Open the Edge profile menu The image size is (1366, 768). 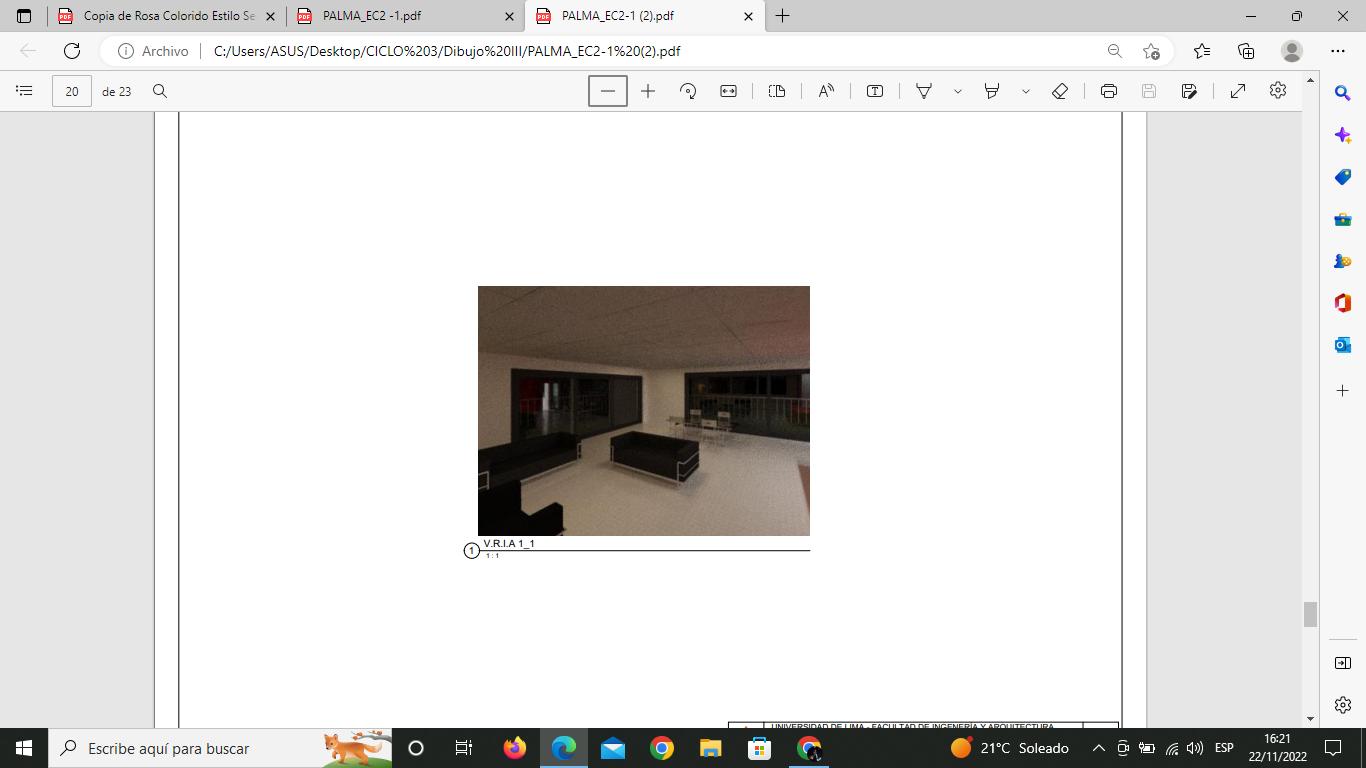pos(1292,51)
